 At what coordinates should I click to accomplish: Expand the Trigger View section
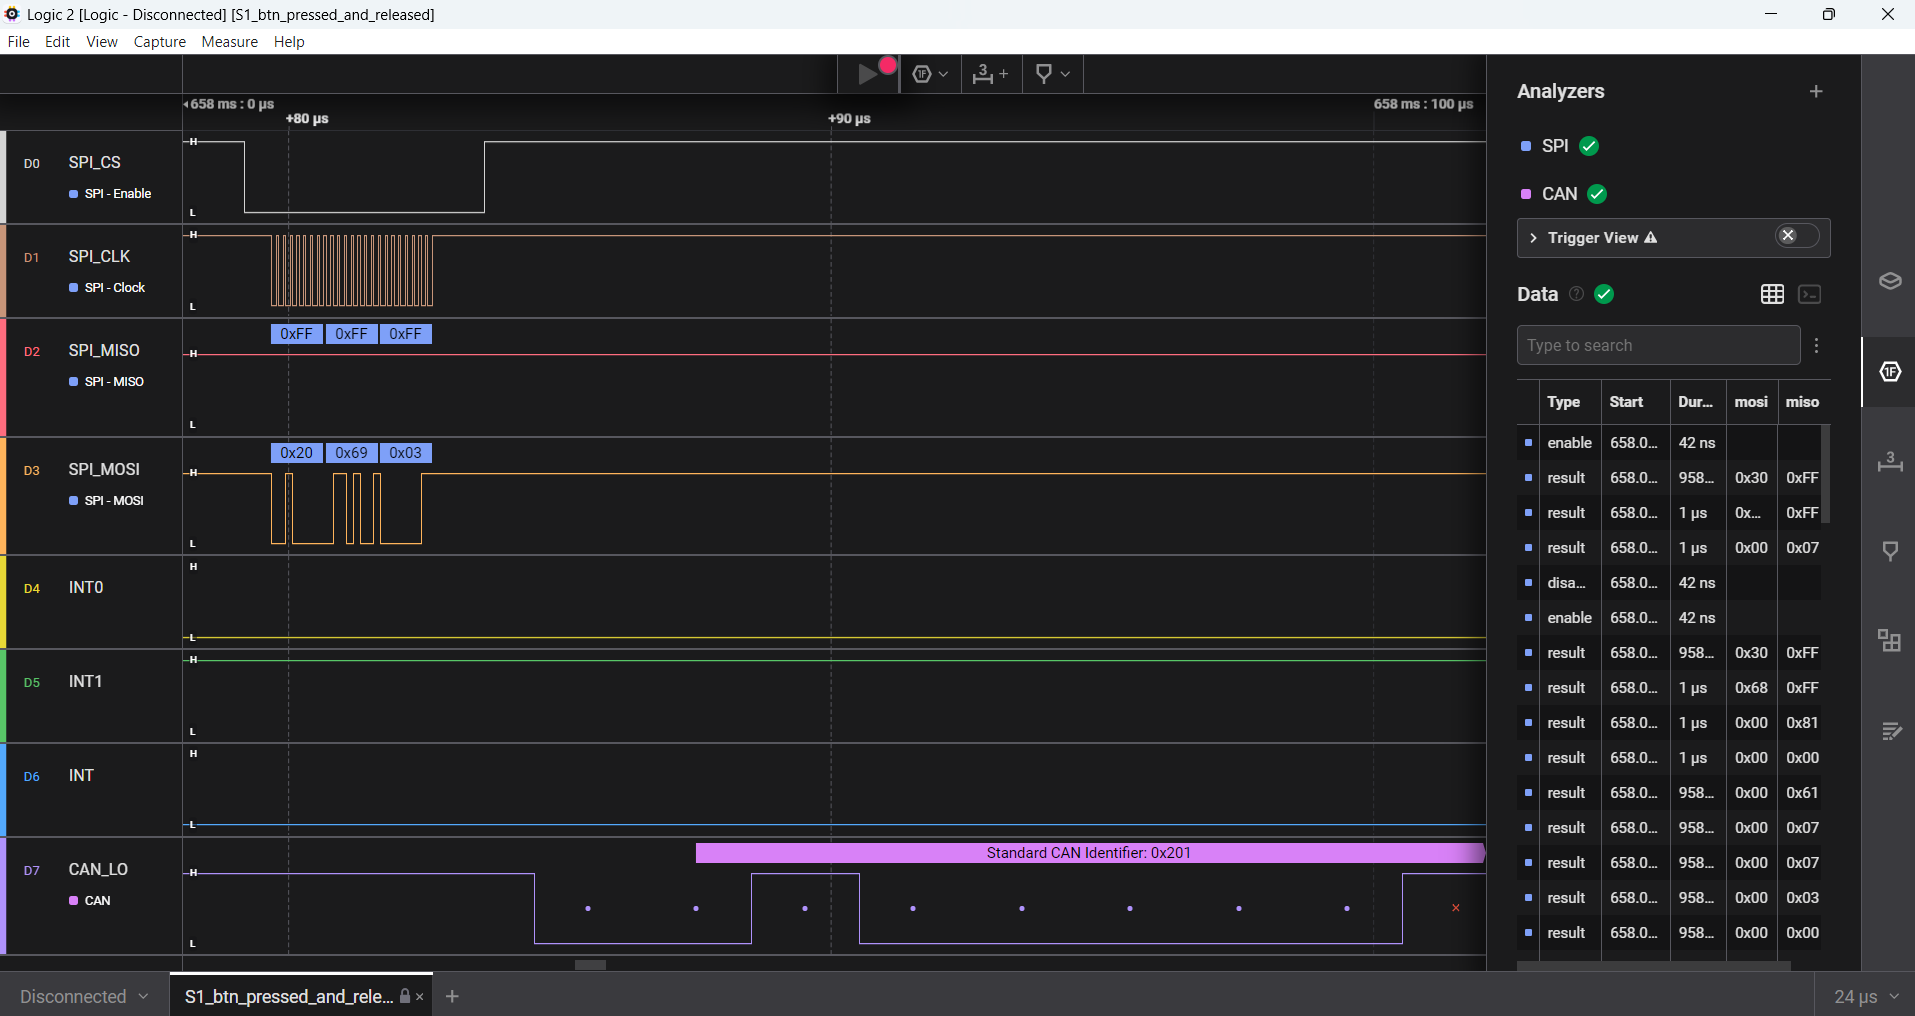1533,238
